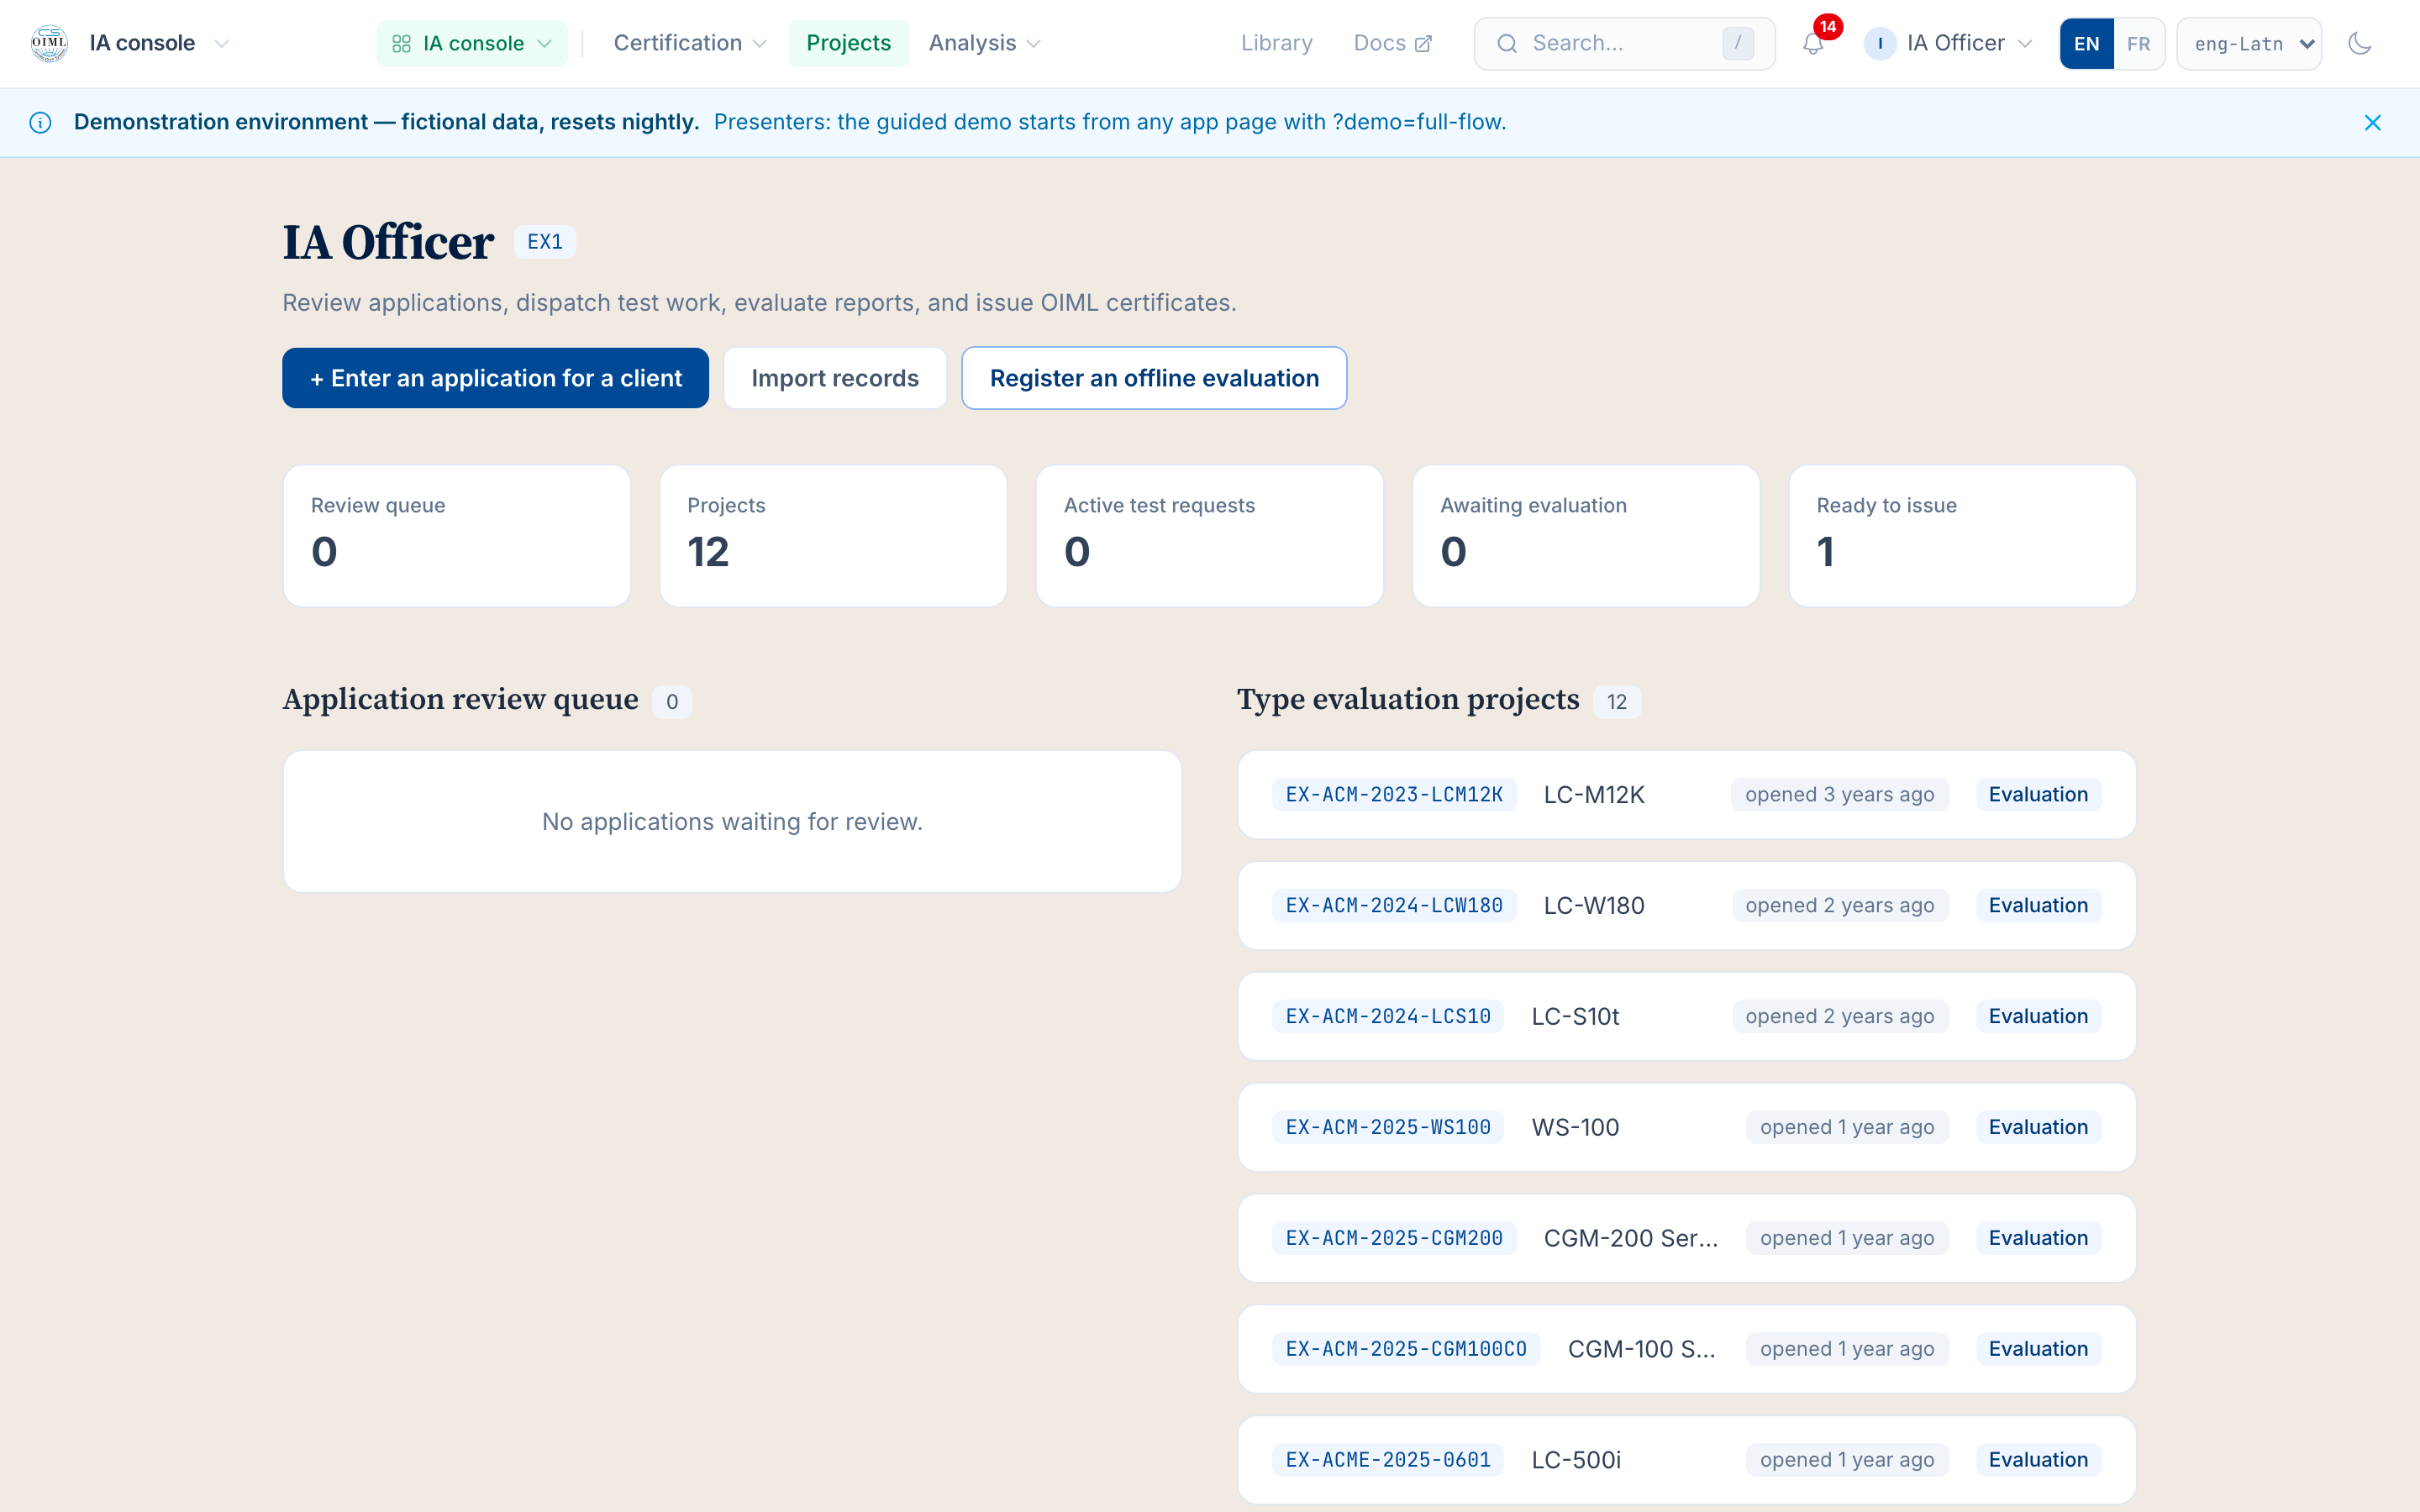The image size is (2420, 1512).
Task: Click the info icon in the banner
Action: (40, 122)
